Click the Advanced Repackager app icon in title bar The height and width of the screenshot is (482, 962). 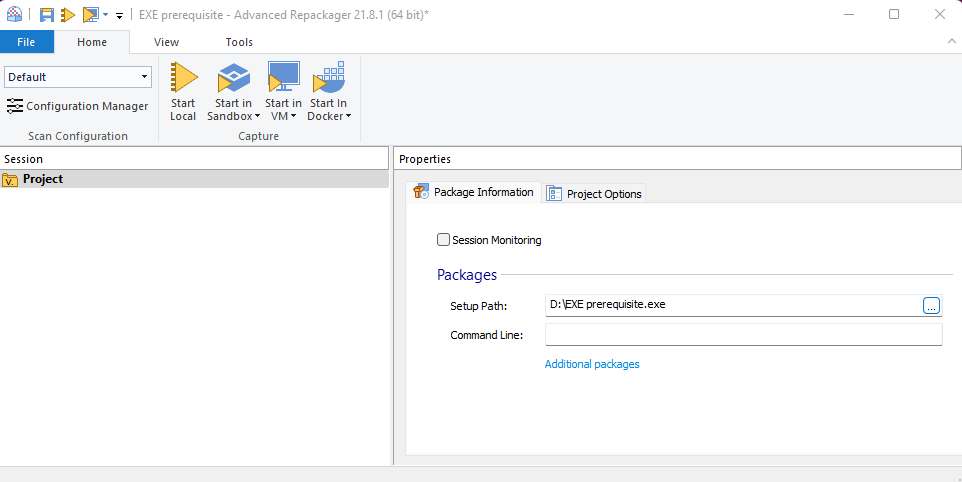[x=14, y=14]
